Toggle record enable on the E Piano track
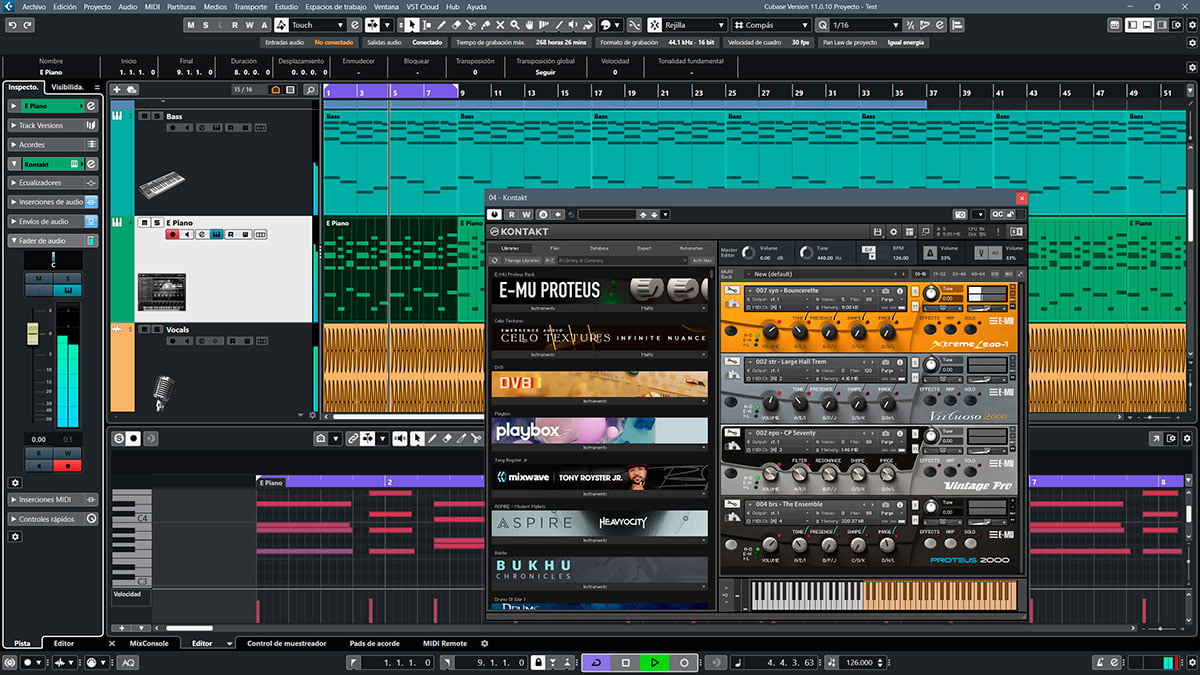The image size is (1200, 675). 173,234
